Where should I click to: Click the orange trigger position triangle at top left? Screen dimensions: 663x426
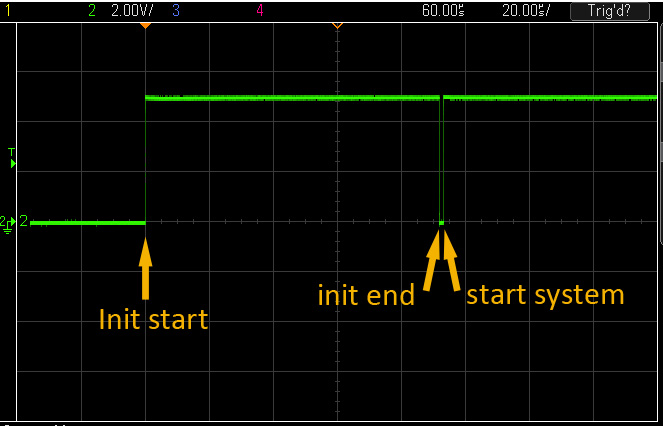146,24
